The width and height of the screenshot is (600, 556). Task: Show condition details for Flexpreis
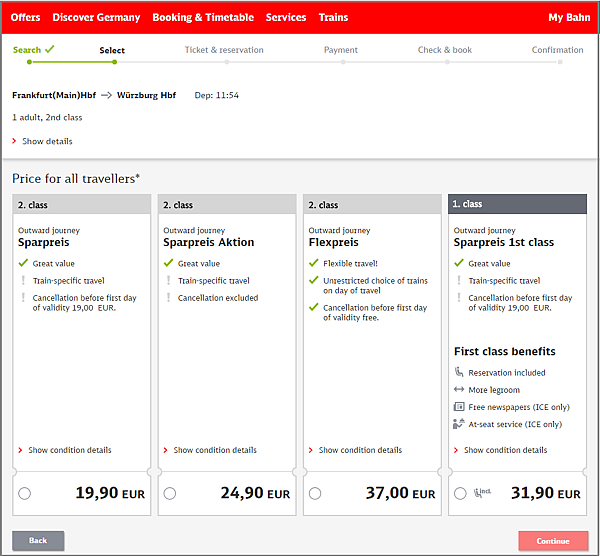(360, 450)
